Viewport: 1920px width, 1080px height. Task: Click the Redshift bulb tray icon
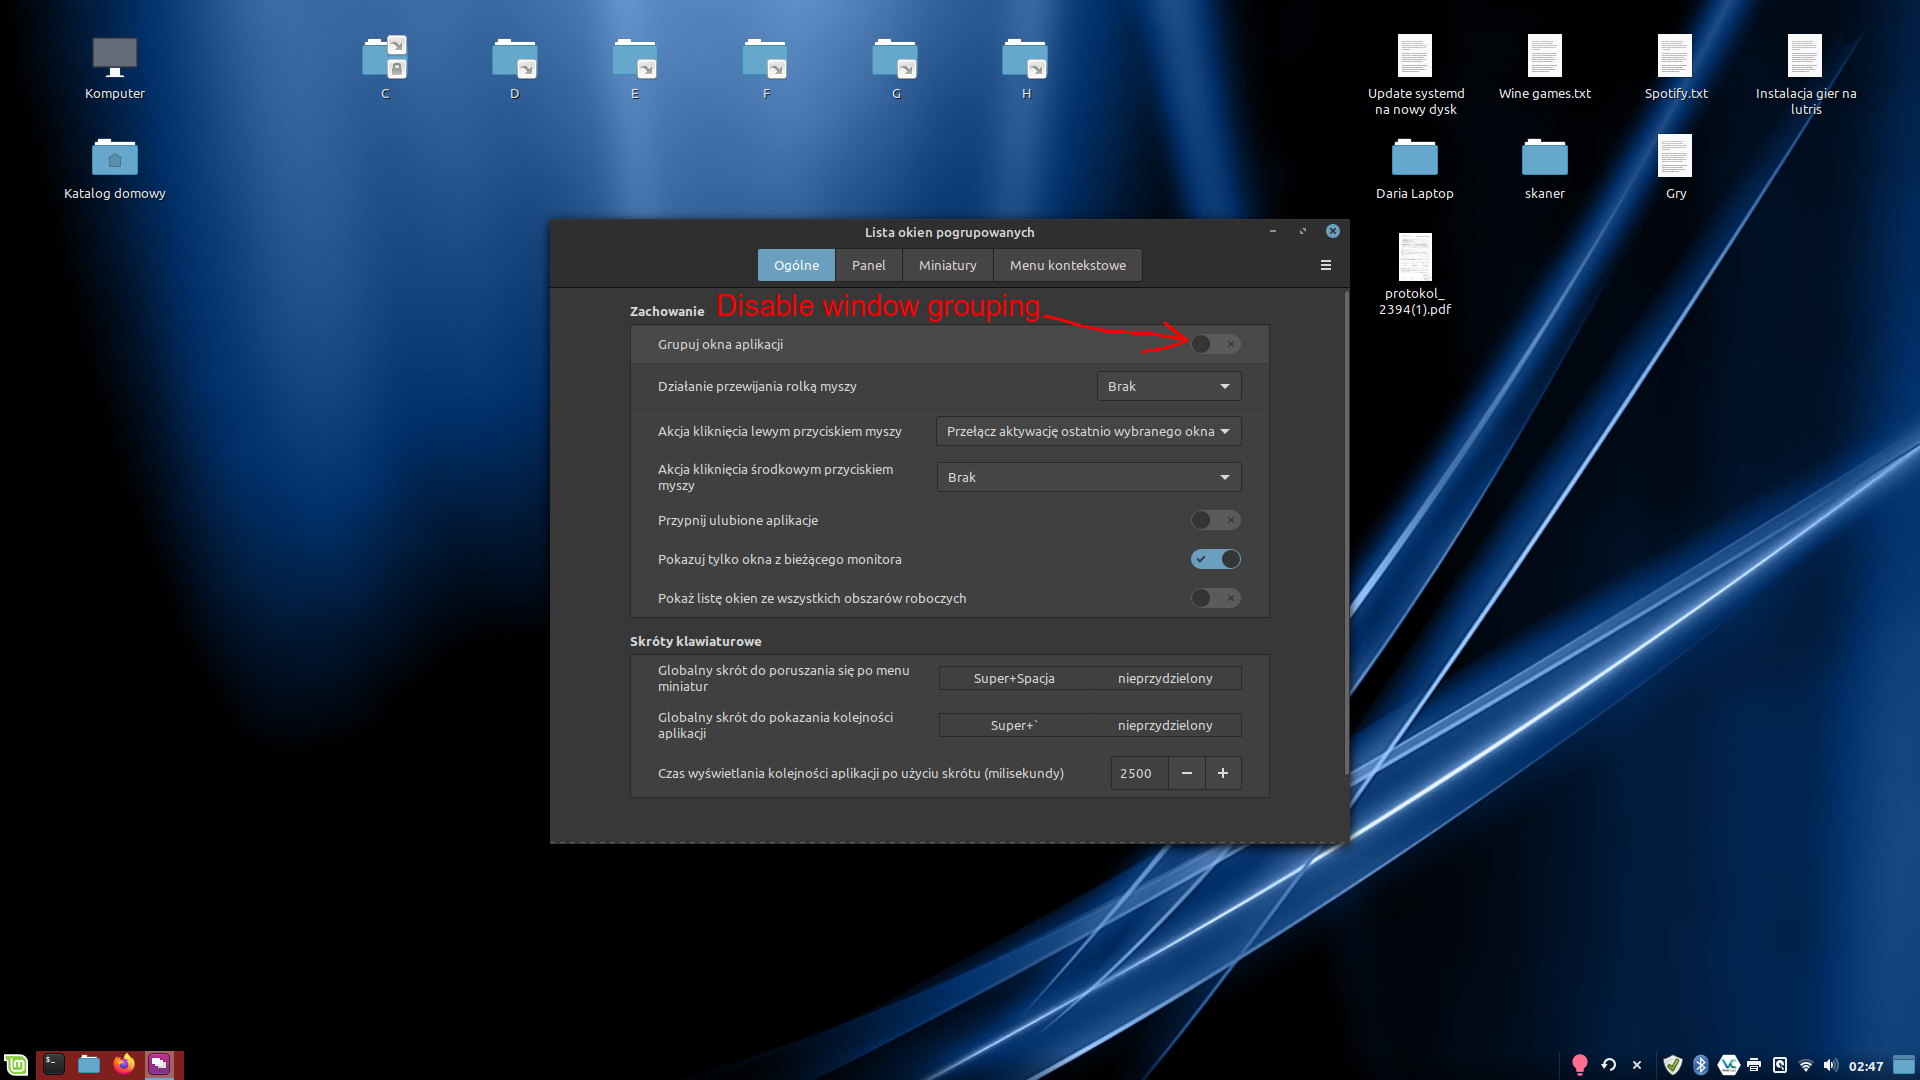point(1582,1065)
